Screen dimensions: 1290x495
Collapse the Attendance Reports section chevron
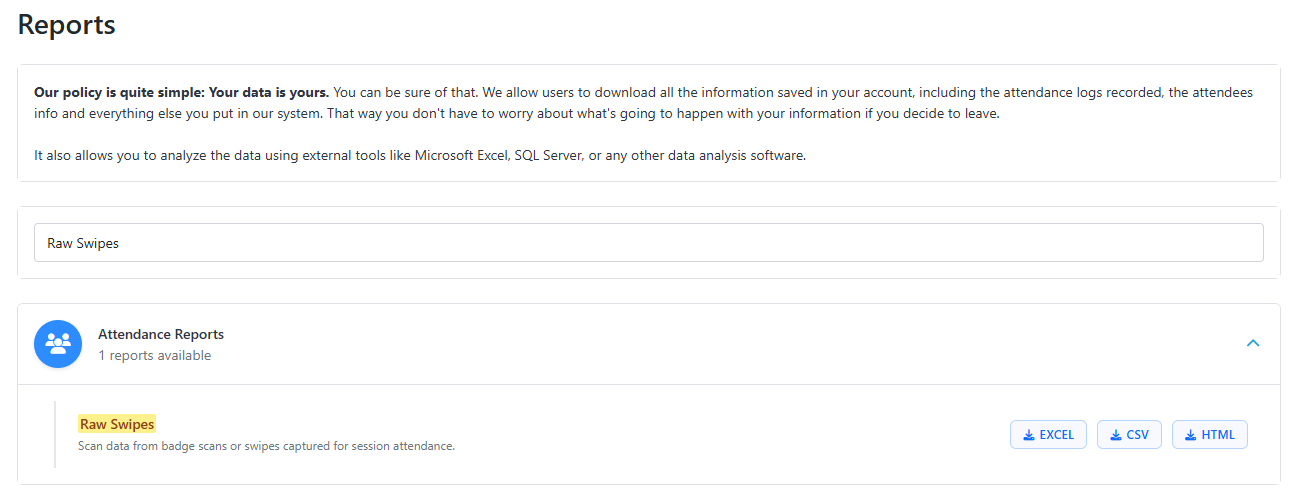[1253, 343]
